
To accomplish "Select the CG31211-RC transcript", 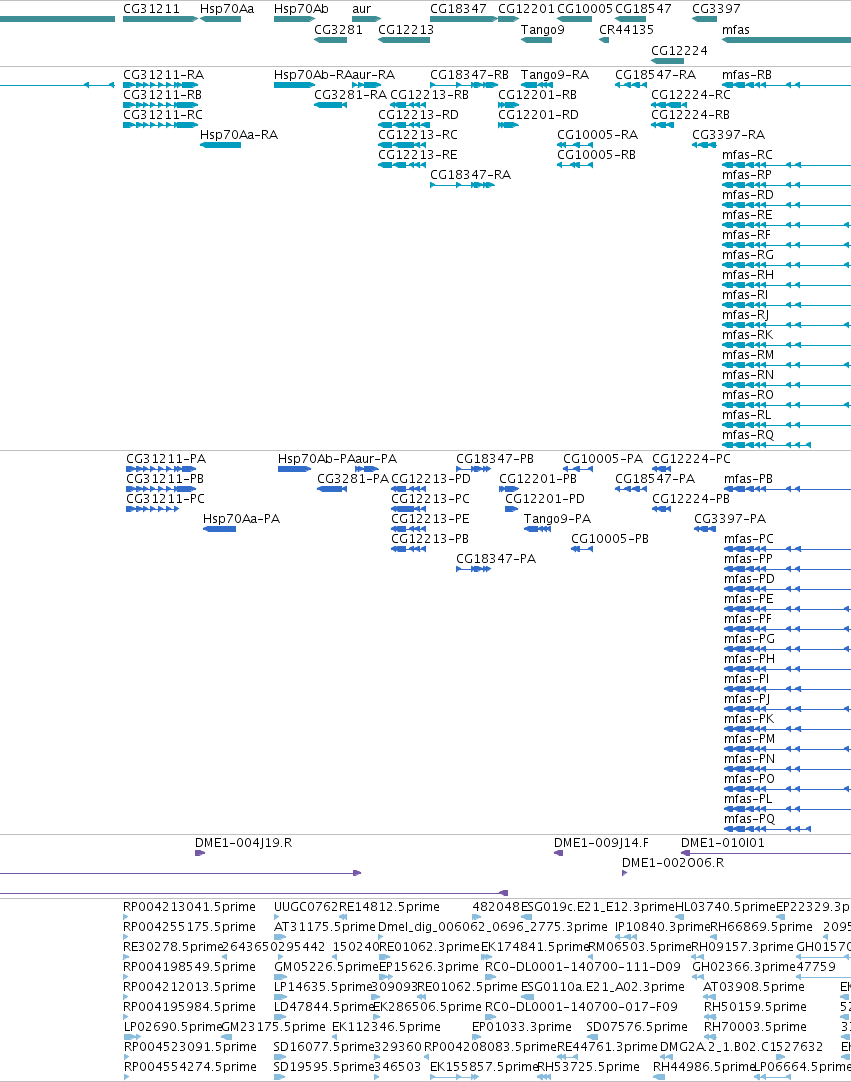I will tap(160, 125).
